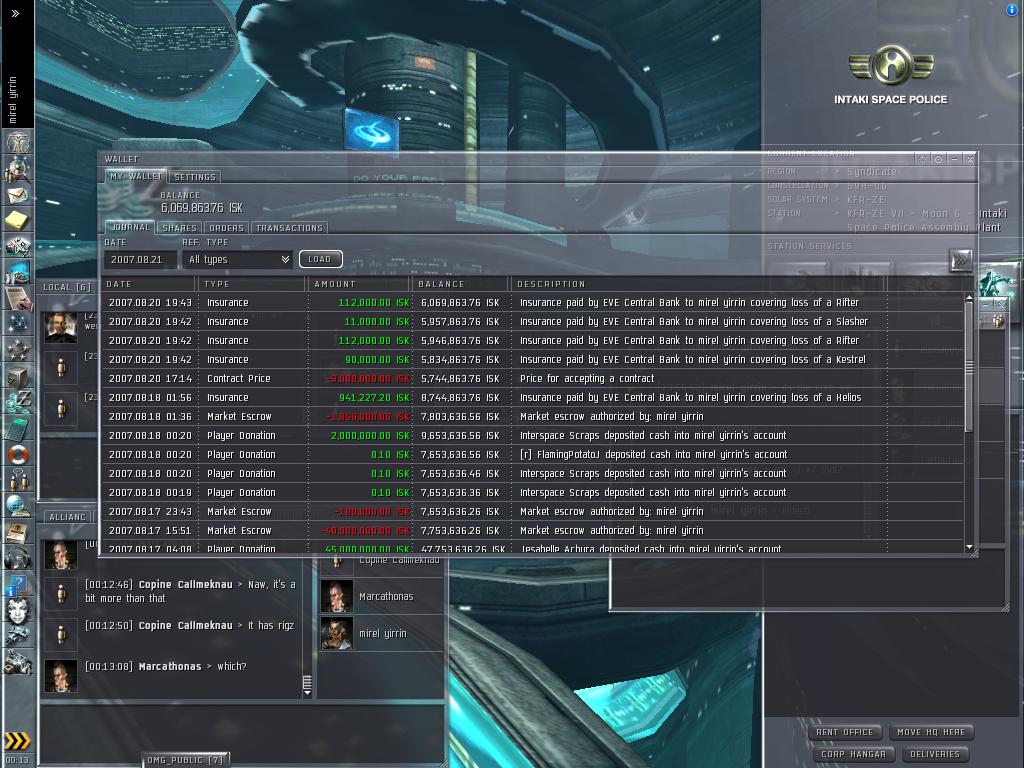Viewport: 1024px width, 768px height.
Task: Click the Wallet journal scrollbar up arrow
Action: pyautogui.click(x=969, y=298)
